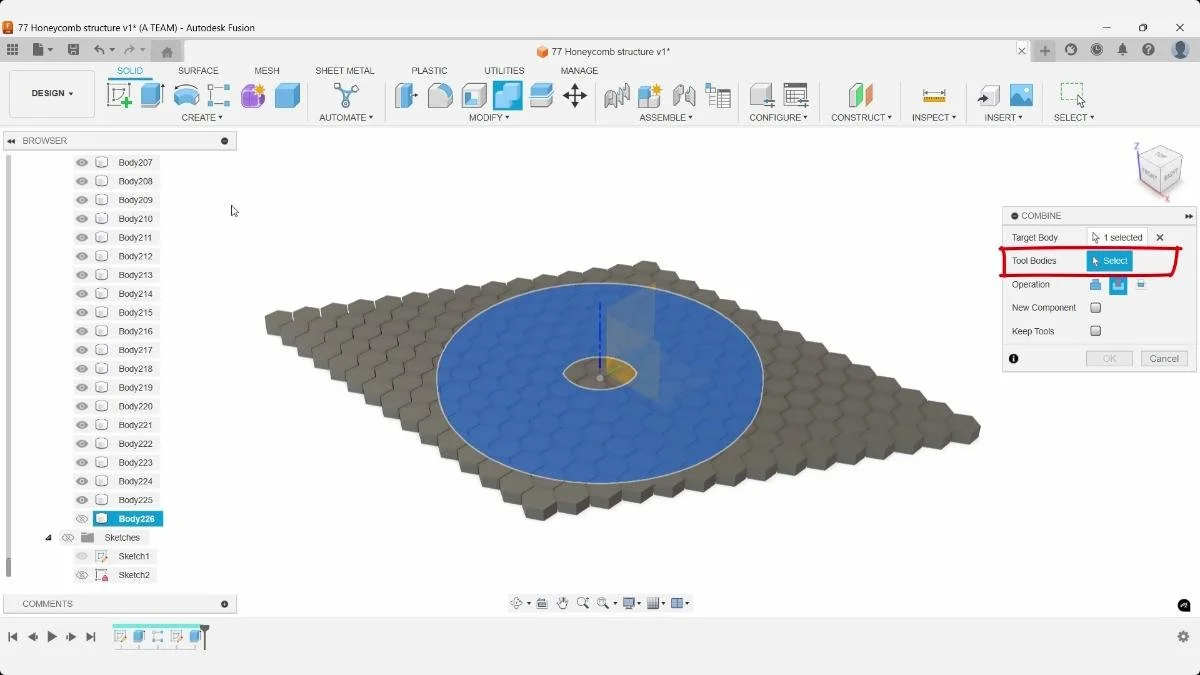Enable the New Component checkbox
The height and width of the screenshot is (675, 1200).
coord(1096,308)
